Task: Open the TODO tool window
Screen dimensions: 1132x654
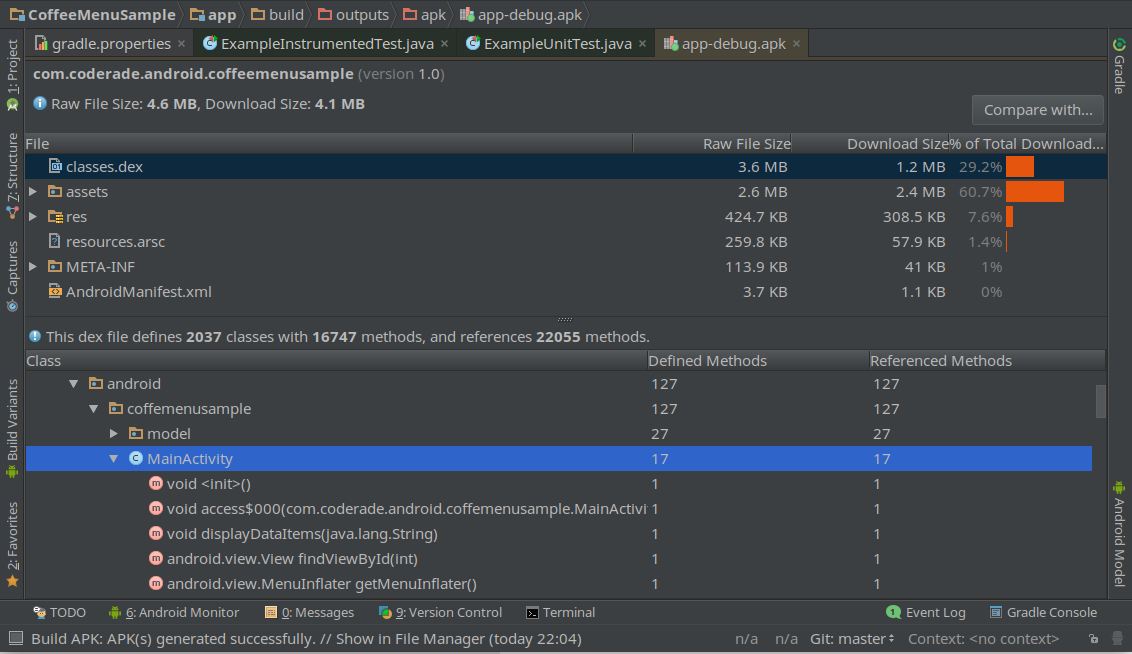Action: click(60, 612)
